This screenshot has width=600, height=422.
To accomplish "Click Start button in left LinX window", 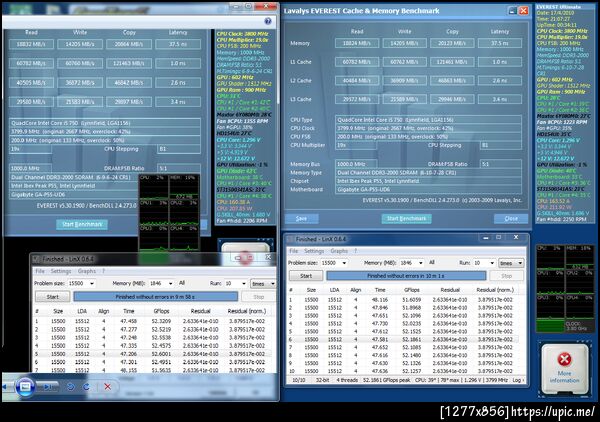I will [x=52, y=297].
